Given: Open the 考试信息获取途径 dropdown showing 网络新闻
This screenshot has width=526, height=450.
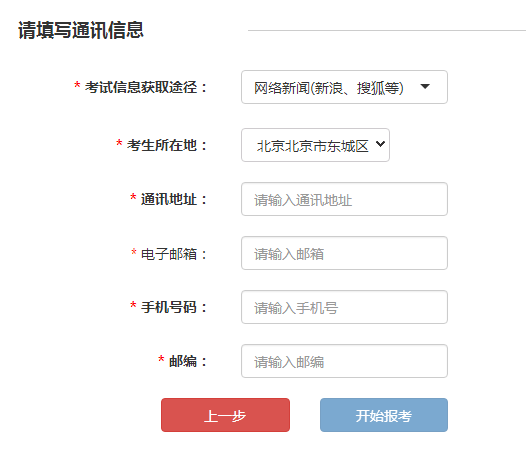Looking at the screenshot, I should click(344, 87).
